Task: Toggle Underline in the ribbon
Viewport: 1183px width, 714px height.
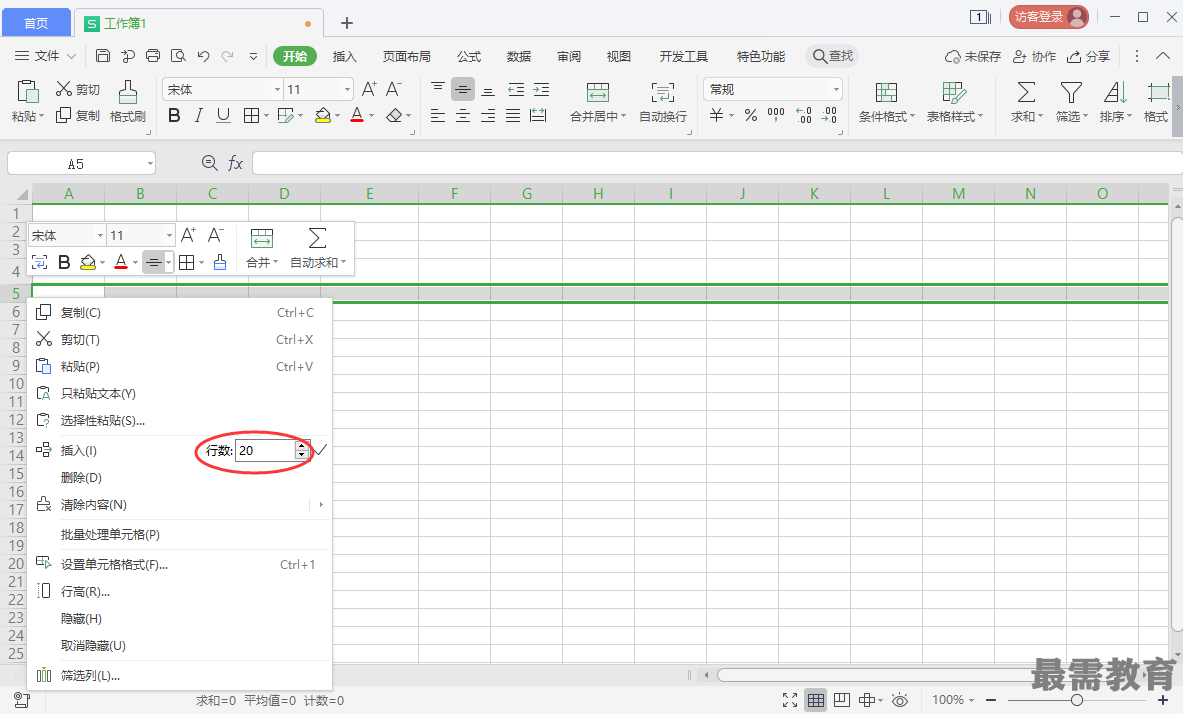Action: 223,115
